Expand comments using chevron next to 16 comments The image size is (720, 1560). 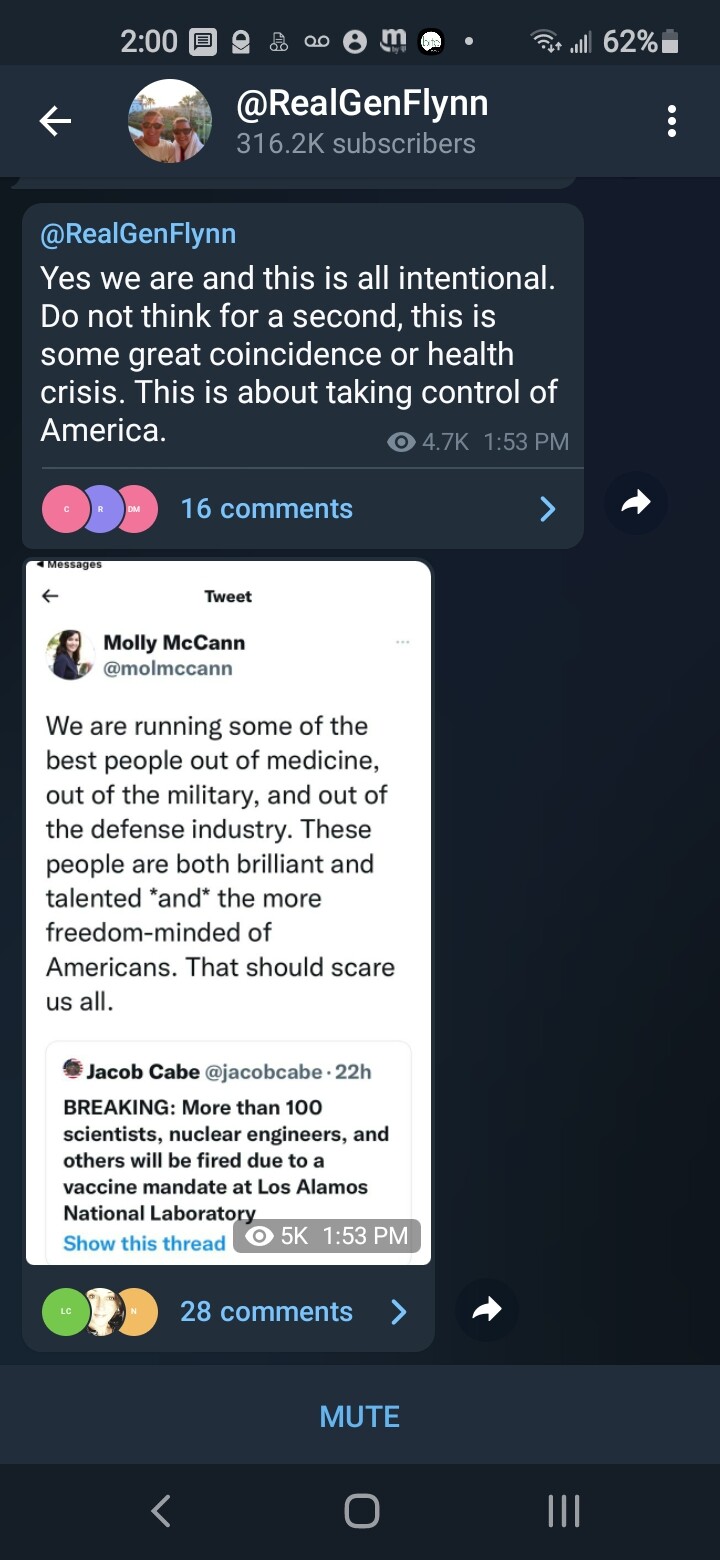point(547,509)
